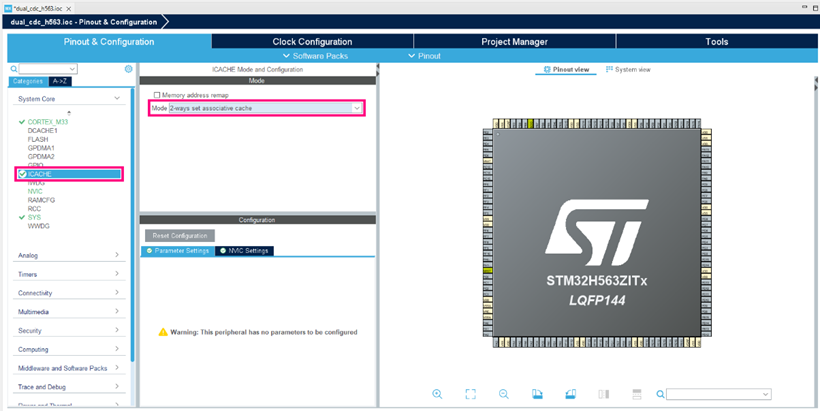Select the Categories tab
The width and height of the screenshot is (820, 411).
[28, 82]
